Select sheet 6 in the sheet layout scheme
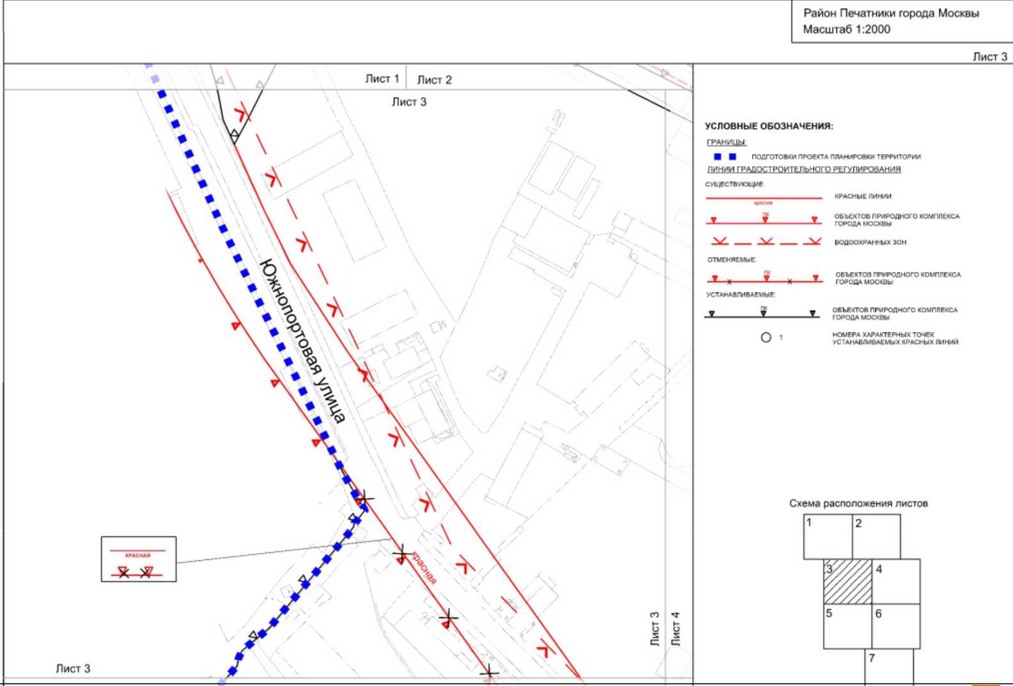Screen dimensions: 1013x686 point(896,626)
